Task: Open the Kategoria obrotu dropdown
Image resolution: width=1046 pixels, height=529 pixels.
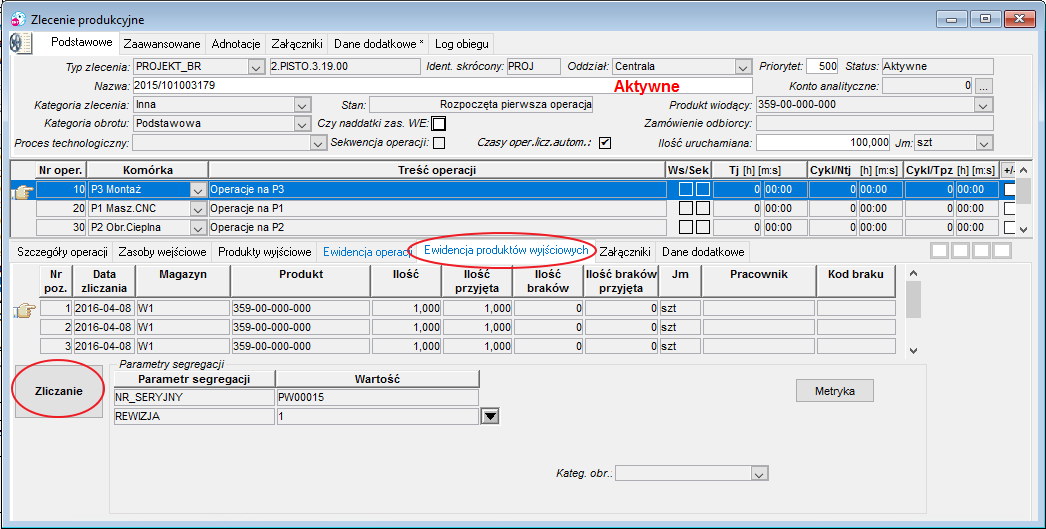Action: [302, 123]
